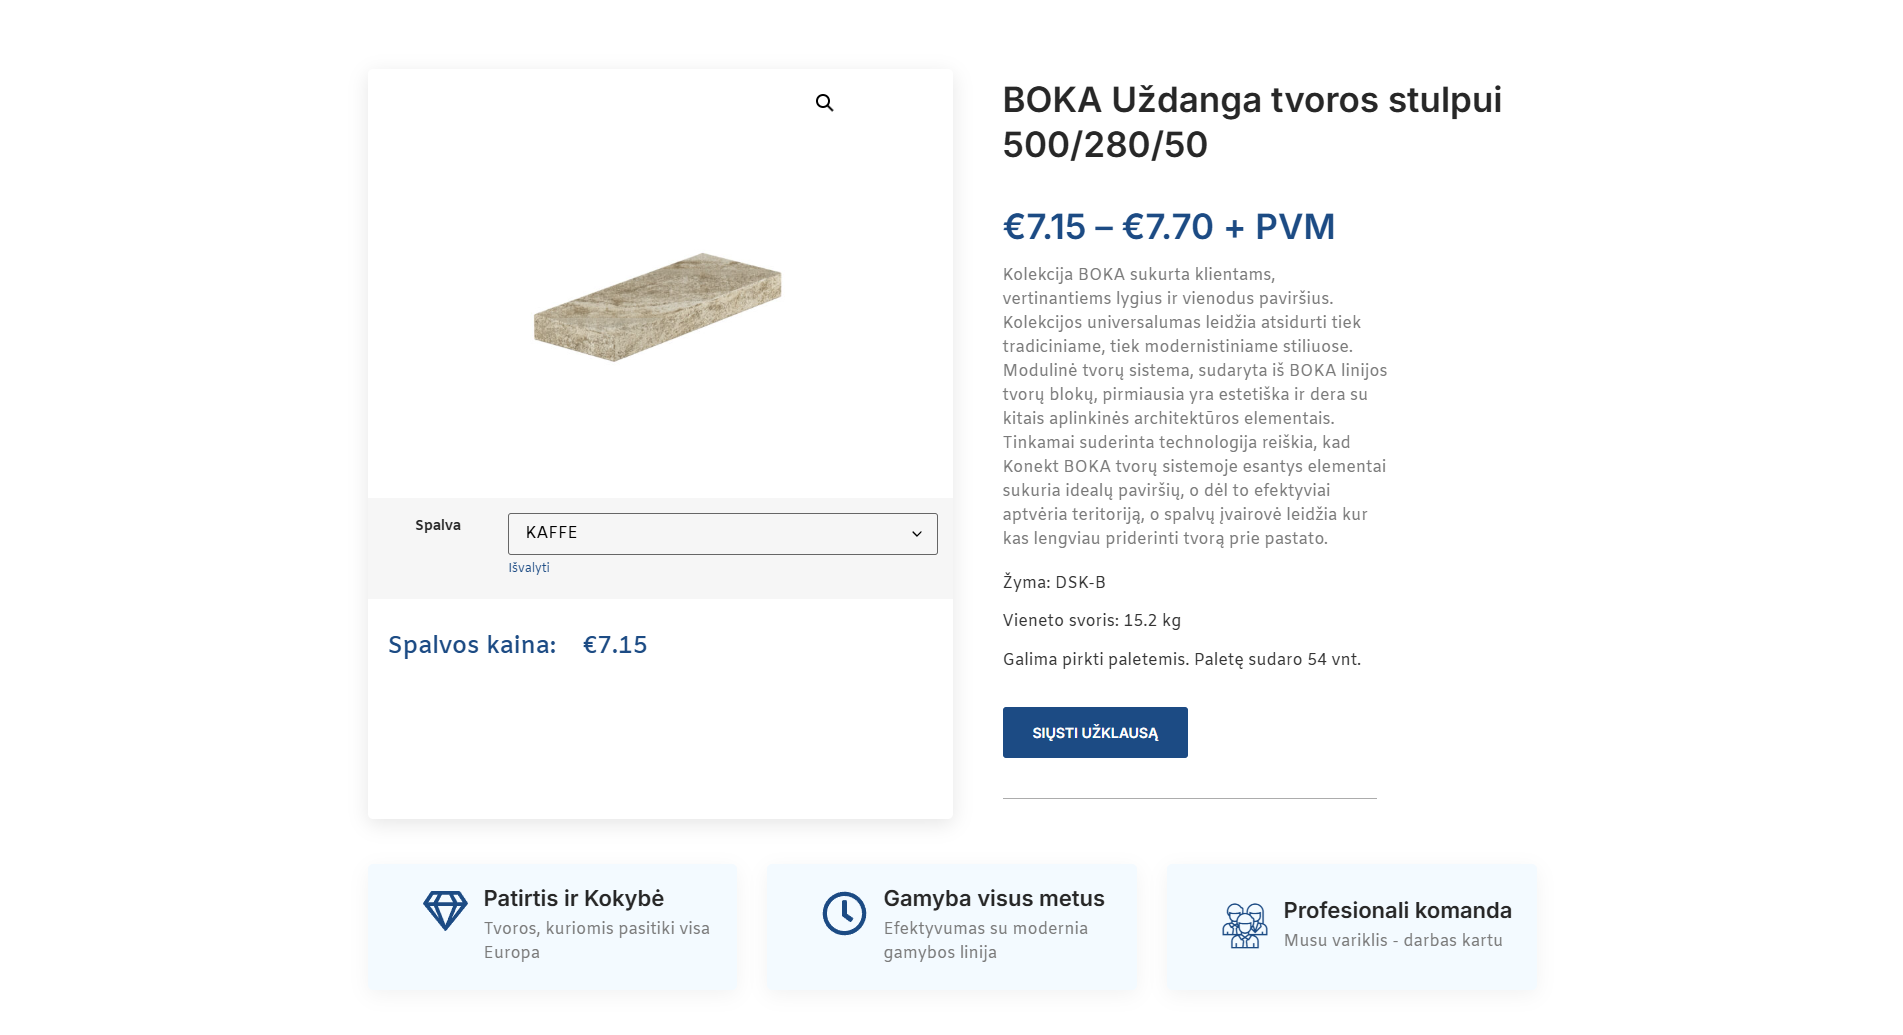Click the Profesionali komanda heading
Viewport: 1903px width, 1035px height.
1397,910
